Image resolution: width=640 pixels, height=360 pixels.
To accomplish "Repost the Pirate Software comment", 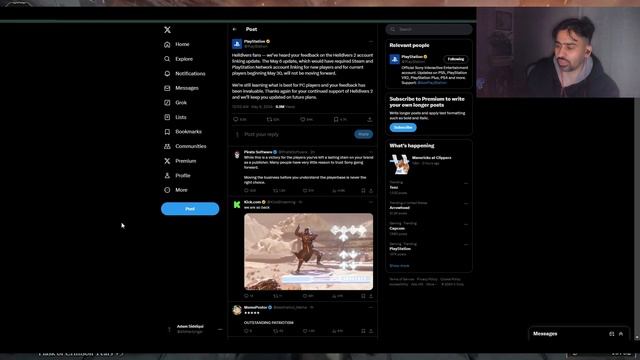I will pos(276,191).
